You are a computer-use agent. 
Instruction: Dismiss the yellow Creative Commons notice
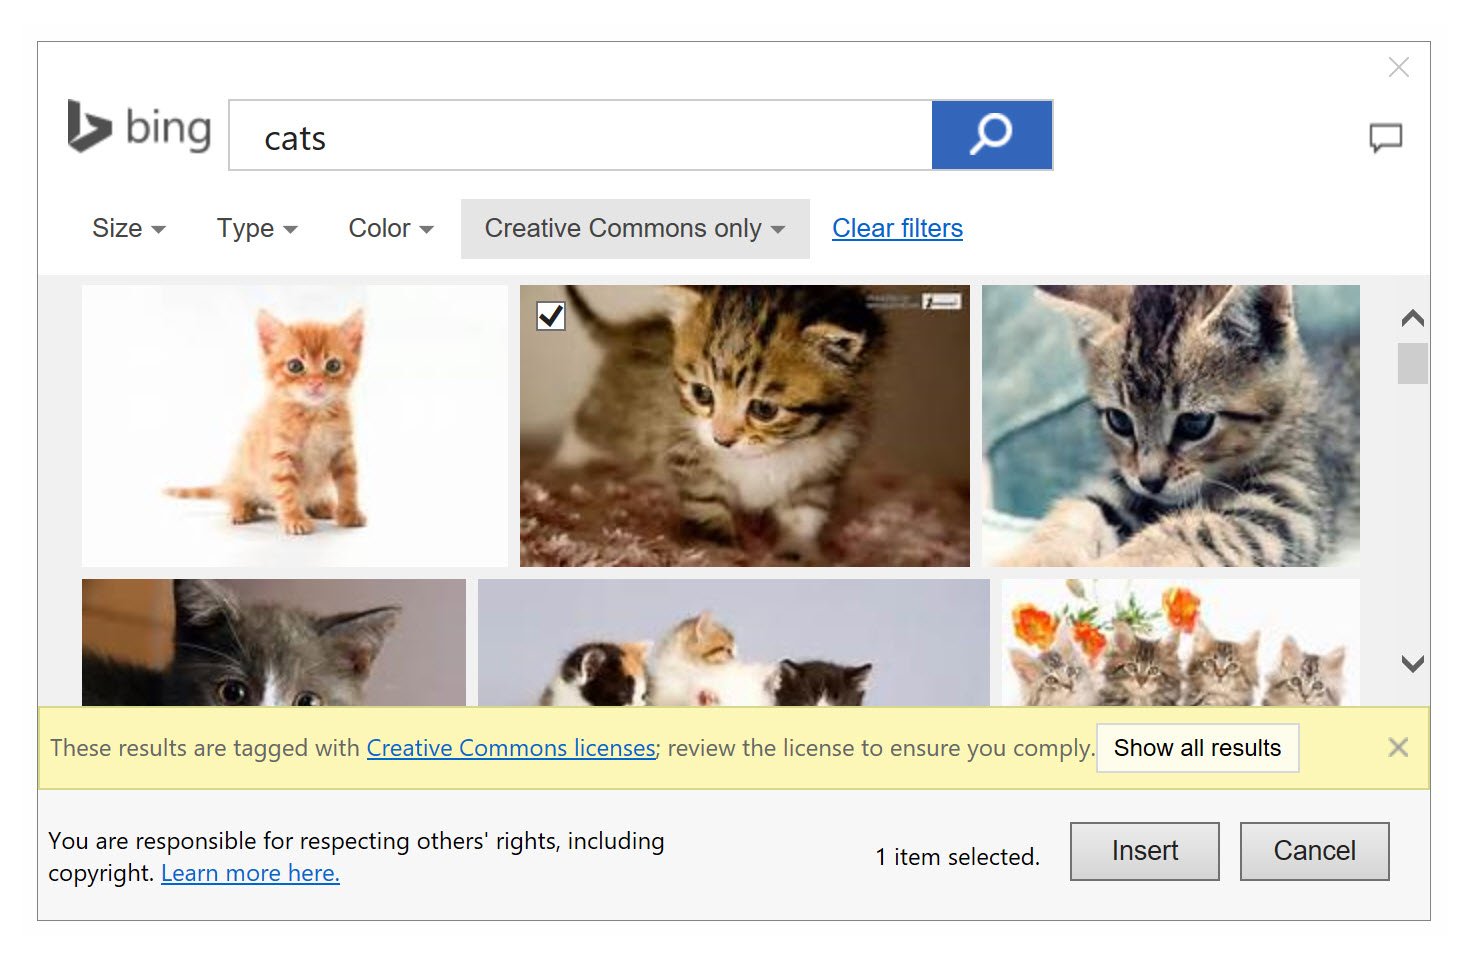click(1398, 747)
